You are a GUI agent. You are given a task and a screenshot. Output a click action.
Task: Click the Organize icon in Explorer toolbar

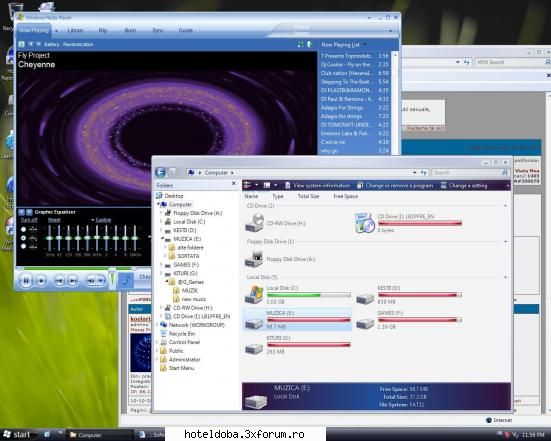tap(248, 185)
